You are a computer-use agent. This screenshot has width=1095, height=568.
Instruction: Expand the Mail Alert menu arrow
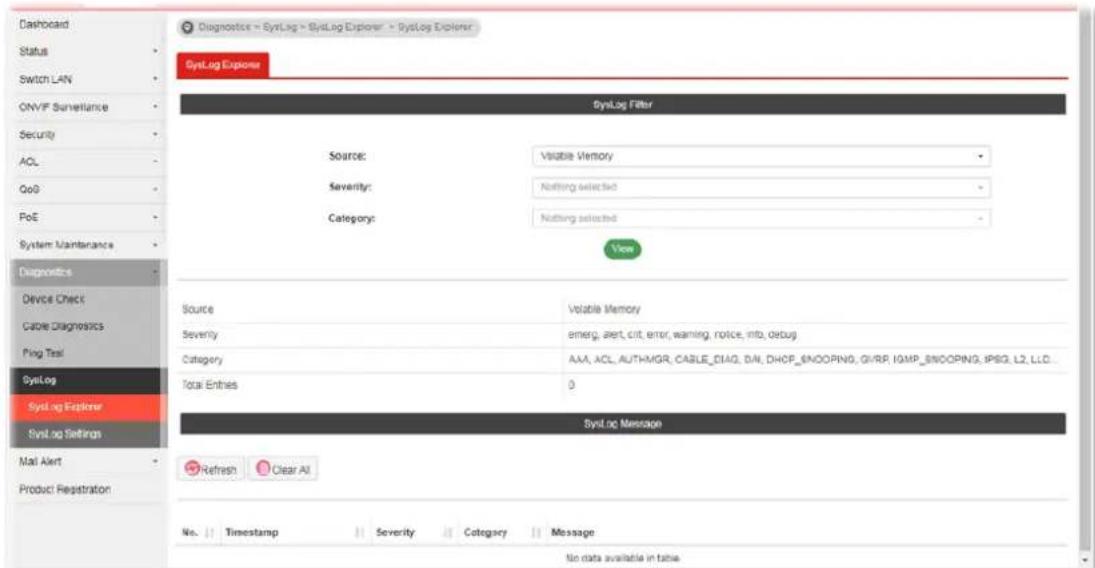click(154, 462)
